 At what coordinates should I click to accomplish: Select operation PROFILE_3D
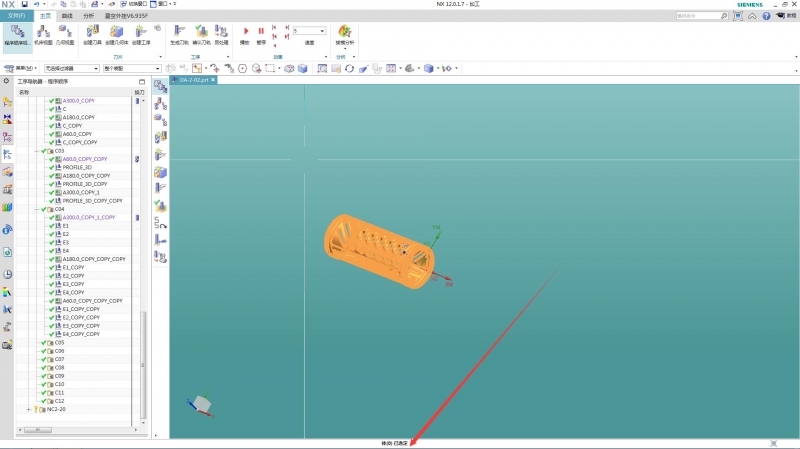coord(77,167)
